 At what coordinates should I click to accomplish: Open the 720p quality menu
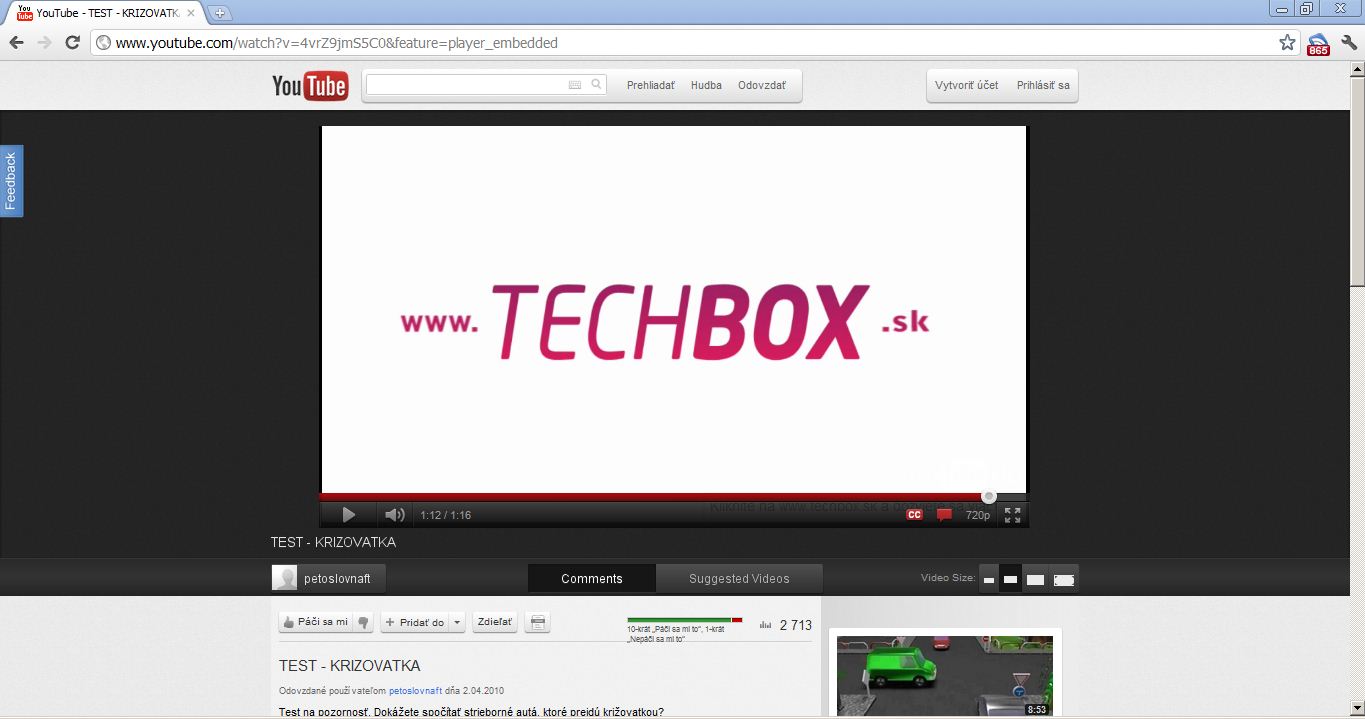(x=977, y=515)
